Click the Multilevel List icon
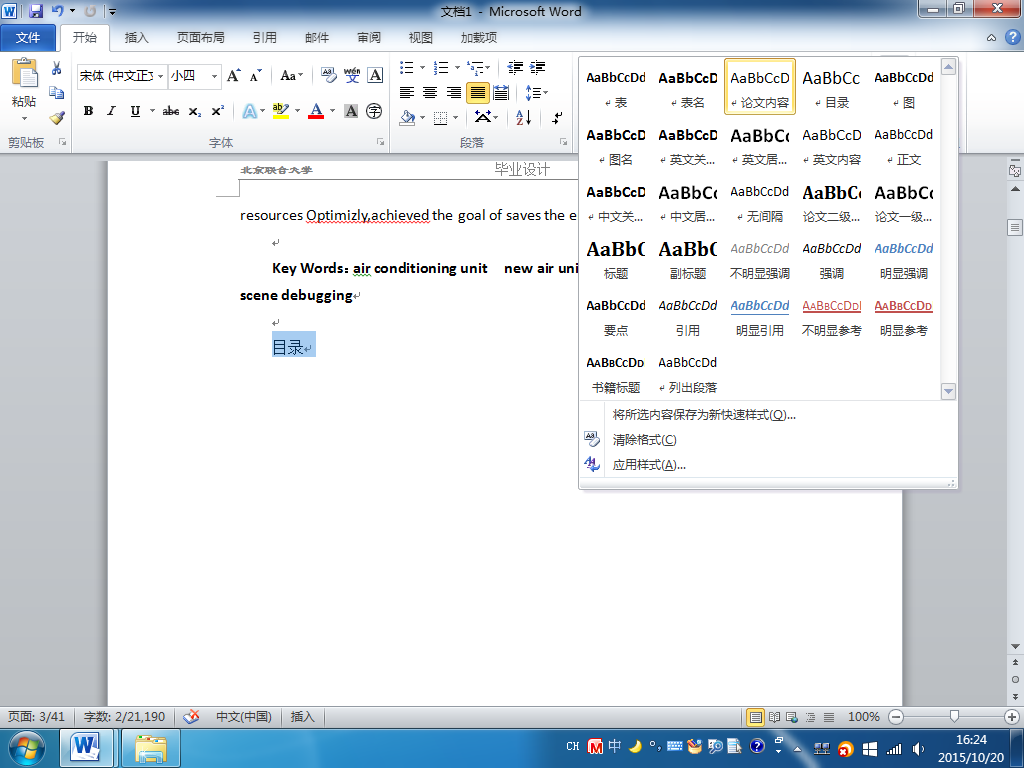Image resolution: width=1024 pixels, height=768 pixels. [x=477, y=67]
